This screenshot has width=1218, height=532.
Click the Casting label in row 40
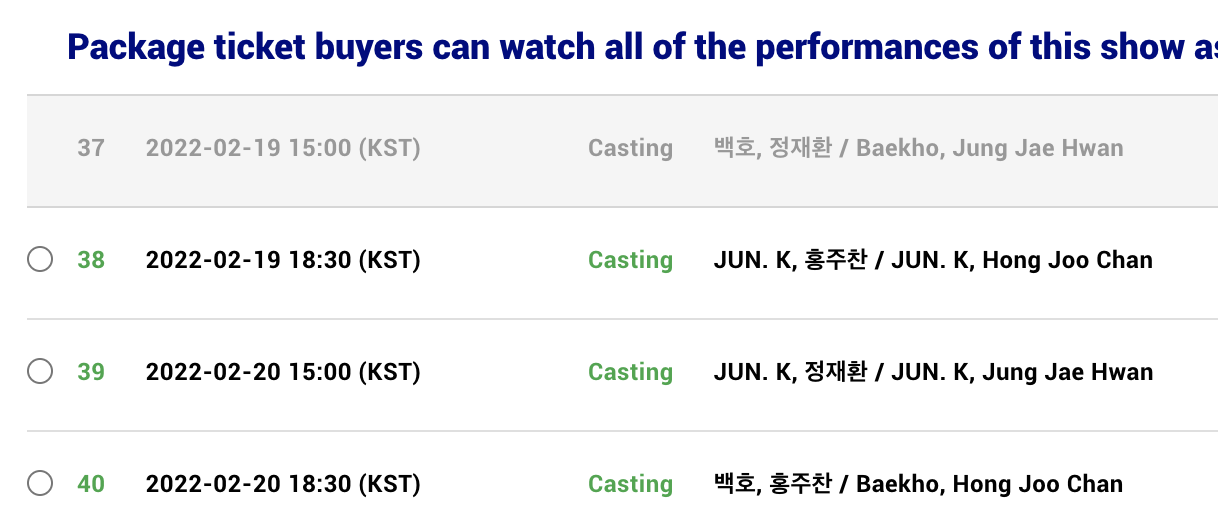point(630,485)
